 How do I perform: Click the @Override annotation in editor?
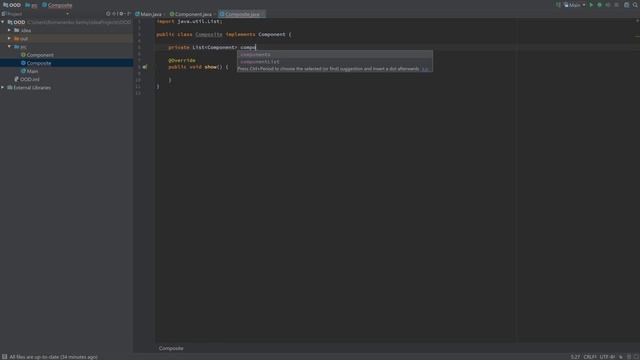[182, 60]
